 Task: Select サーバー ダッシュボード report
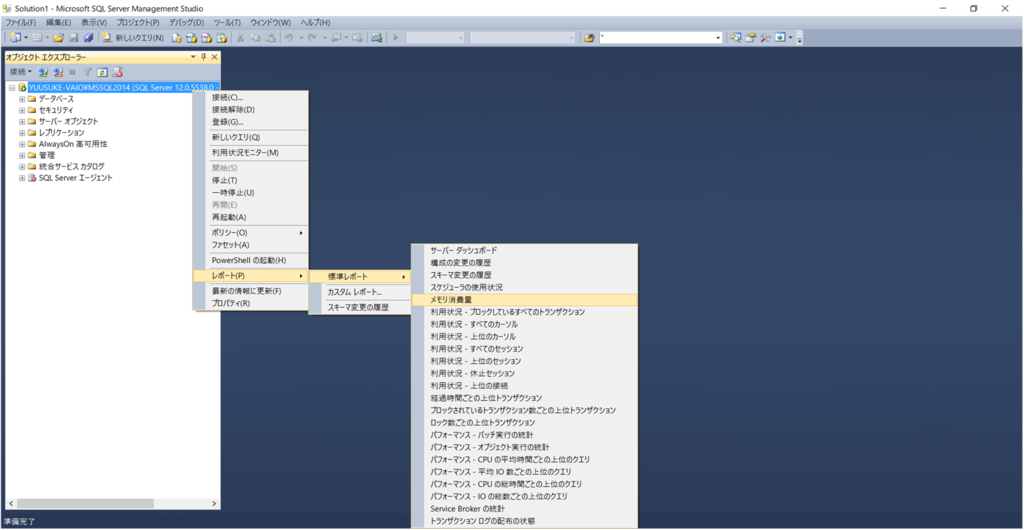[x=524, y=250]
